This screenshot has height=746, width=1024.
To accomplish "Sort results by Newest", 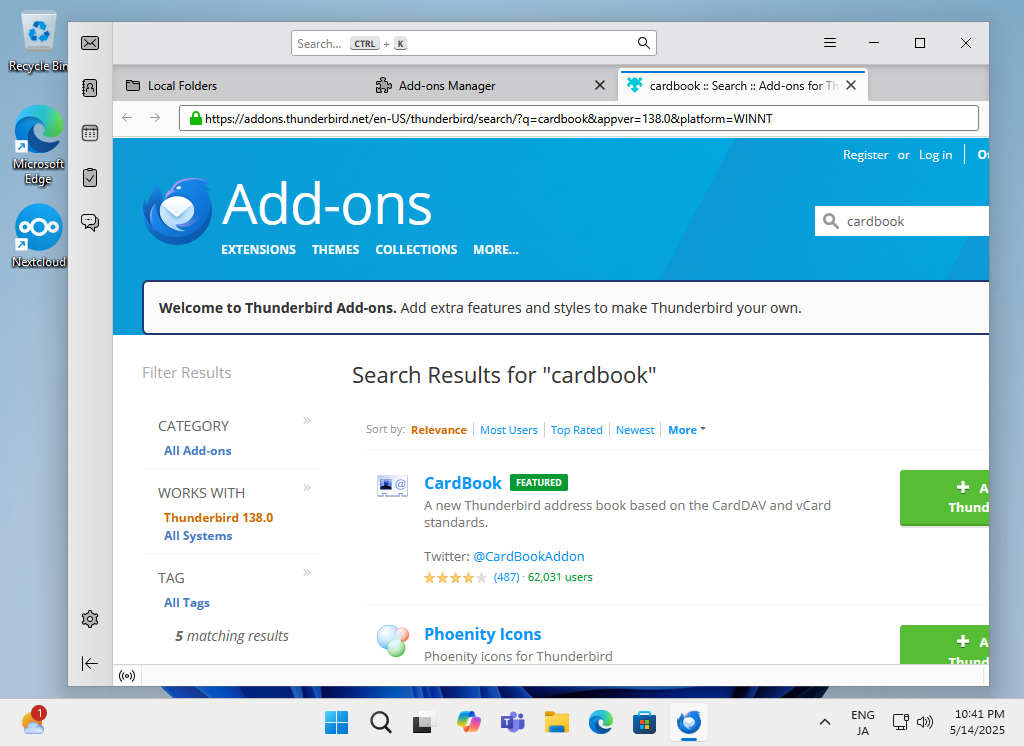I will point(635,430).
